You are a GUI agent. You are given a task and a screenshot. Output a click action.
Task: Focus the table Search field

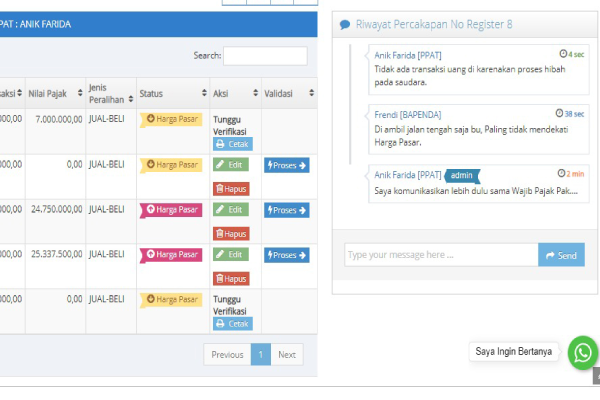point(265,56)
